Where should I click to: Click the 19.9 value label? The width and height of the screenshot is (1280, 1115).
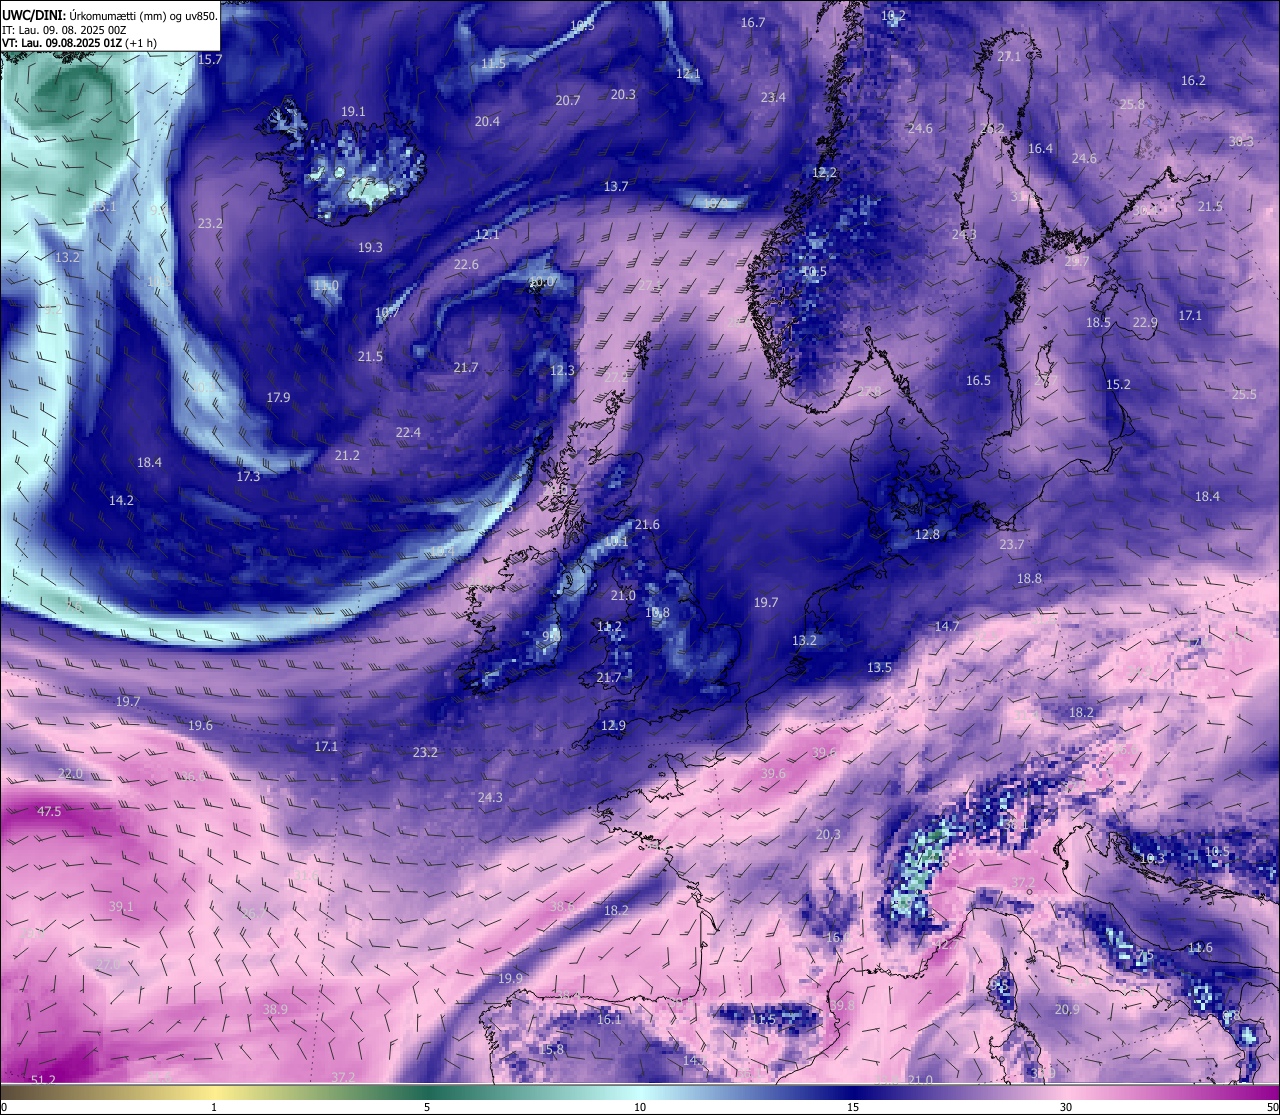tap(510, 978)
